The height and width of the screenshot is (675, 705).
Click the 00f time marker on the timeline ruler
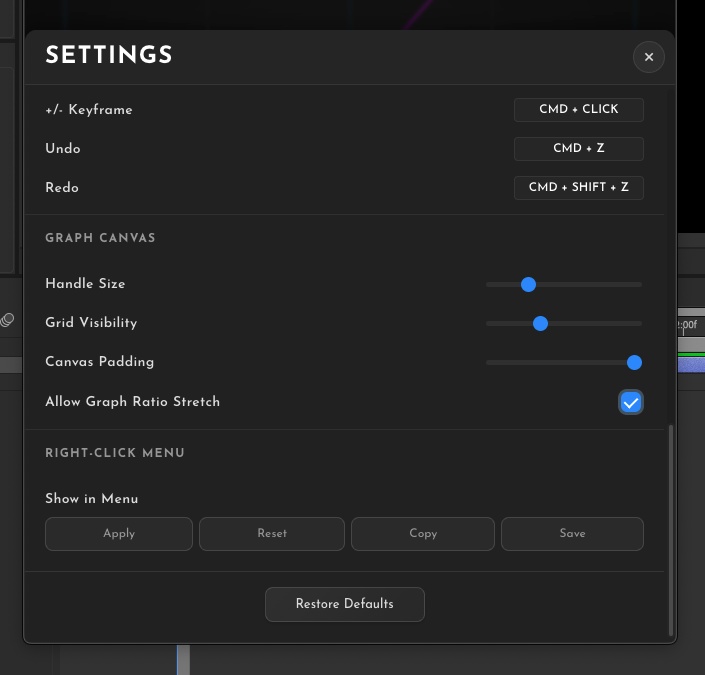coord(690,325)
